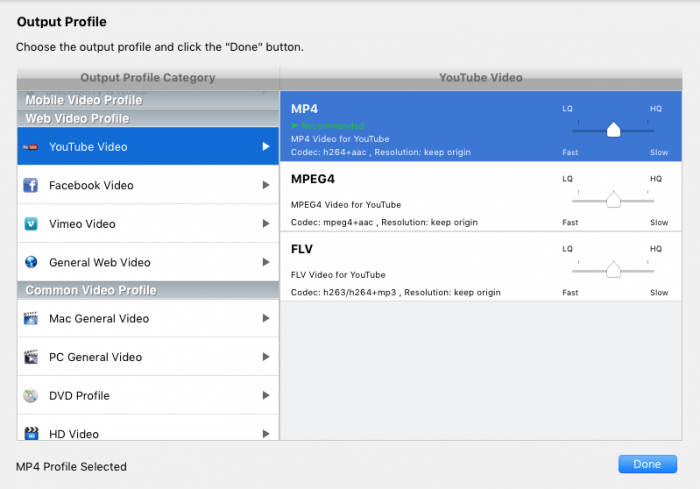Select the YouTube Video category
This screenshot has height=489, width=700.
(x=148, y=146)
